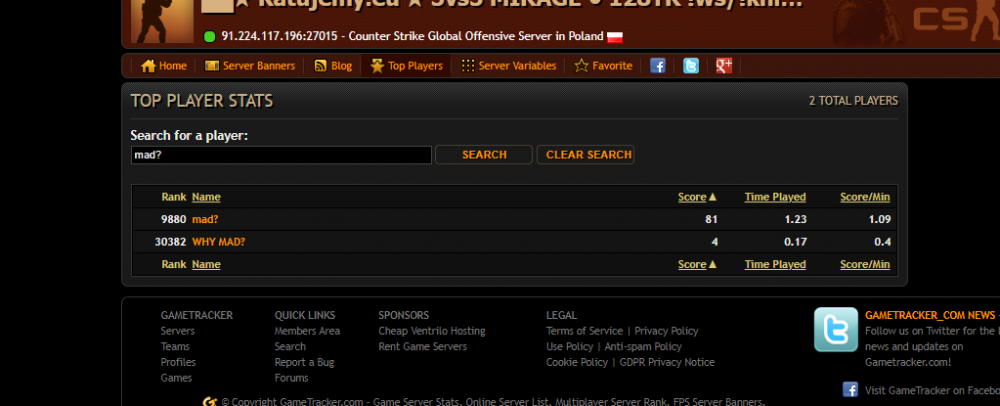Open GDPR Privacy Notice link
This screenshot has height=406, width=1000.
(x=667, y=362)
